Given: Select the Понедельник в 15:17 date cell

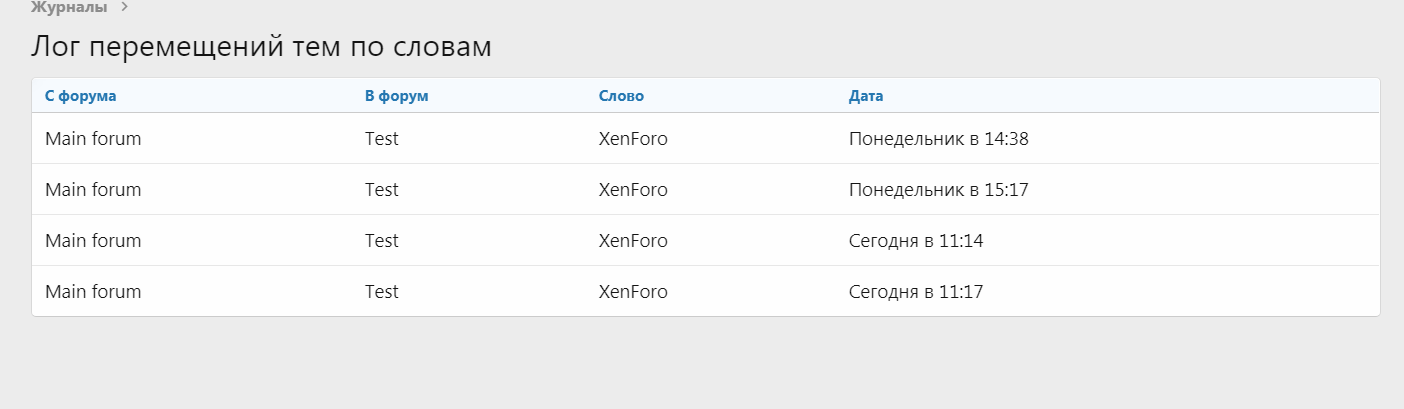Looking at the screenshot, I should [938, 190].
